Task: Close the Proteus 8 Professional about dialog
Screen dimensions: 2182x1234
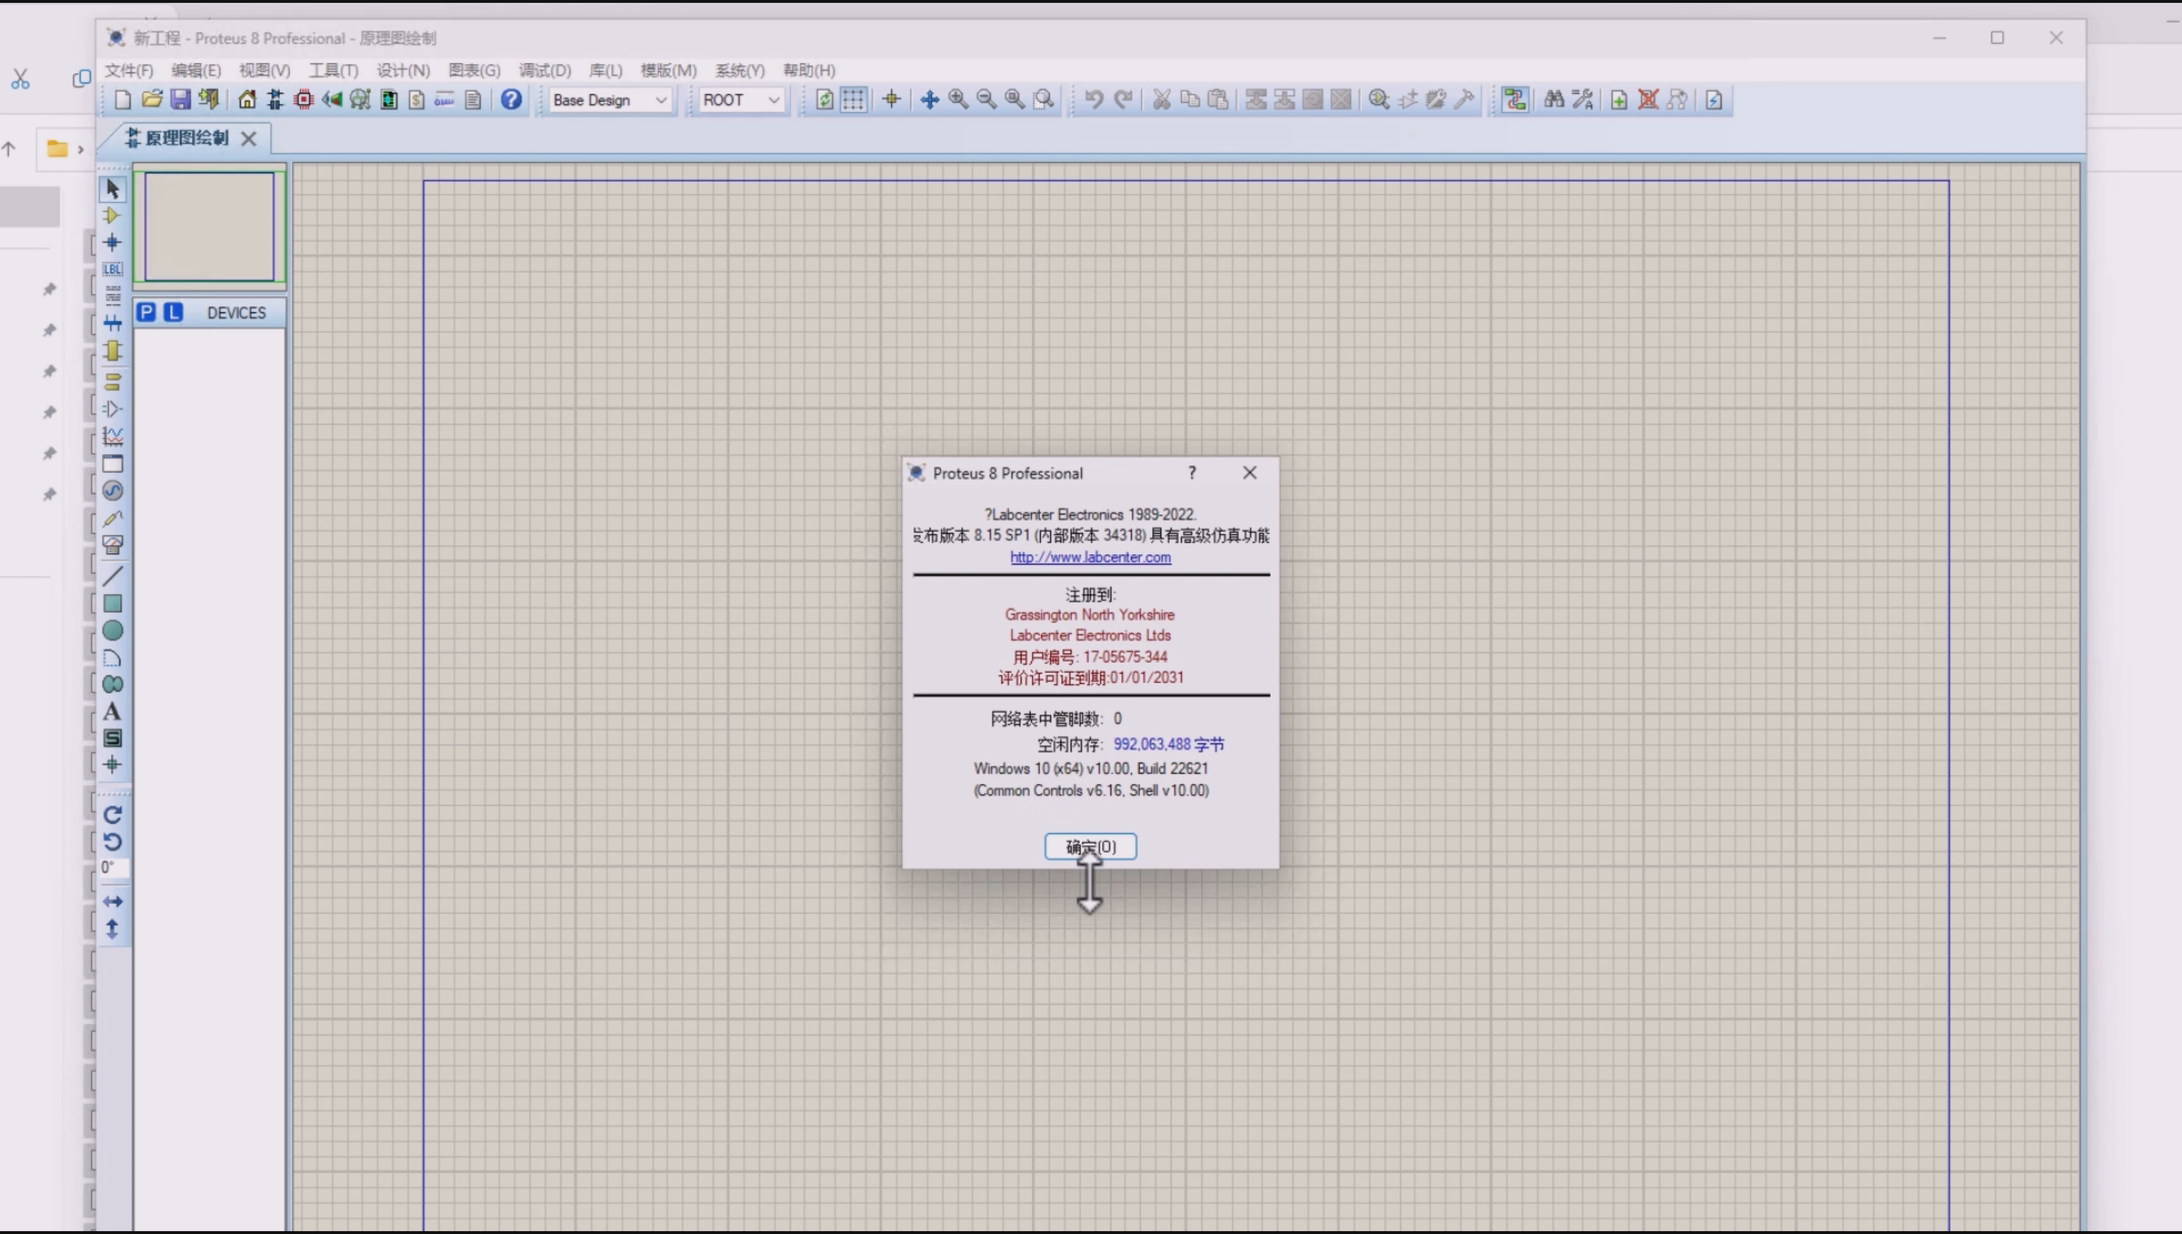Action: (x=1250, y=473)
